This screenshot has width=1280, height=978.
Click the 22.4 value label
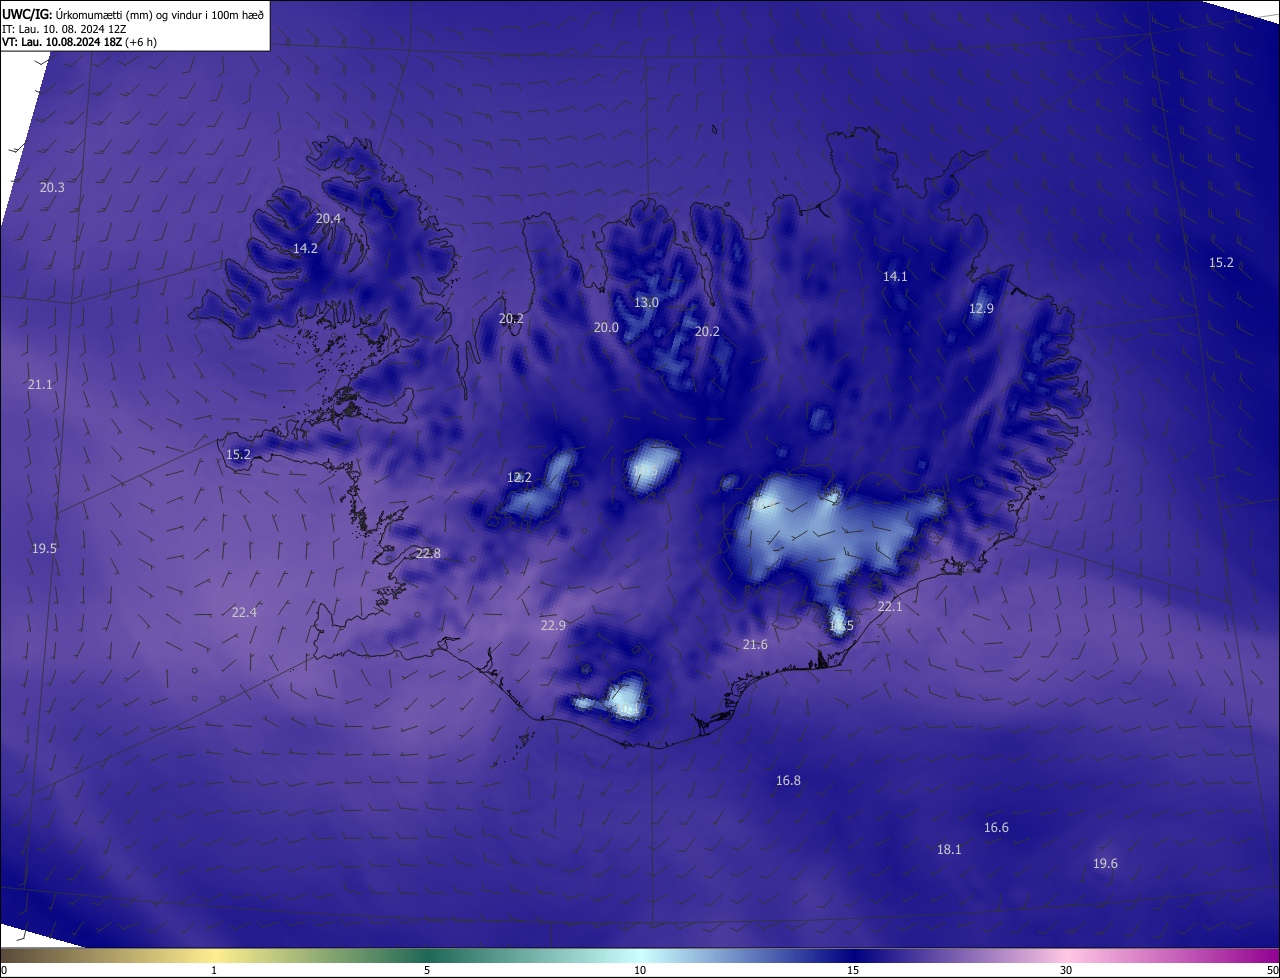pos(244,612)
